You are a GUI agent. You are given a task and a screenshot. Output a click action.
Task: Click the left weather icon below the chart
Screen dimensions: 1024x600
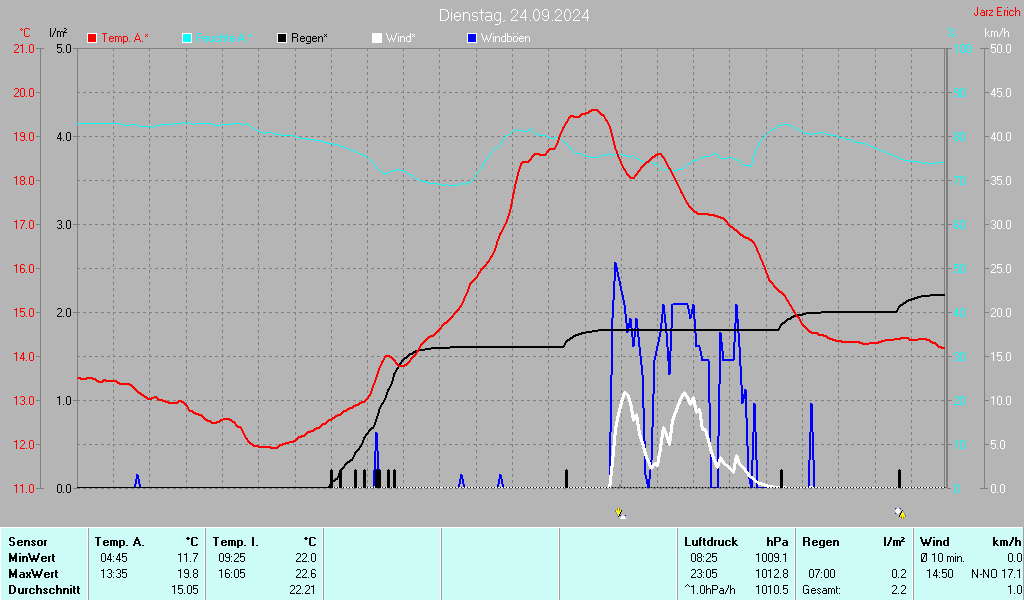tap(620, 513)
